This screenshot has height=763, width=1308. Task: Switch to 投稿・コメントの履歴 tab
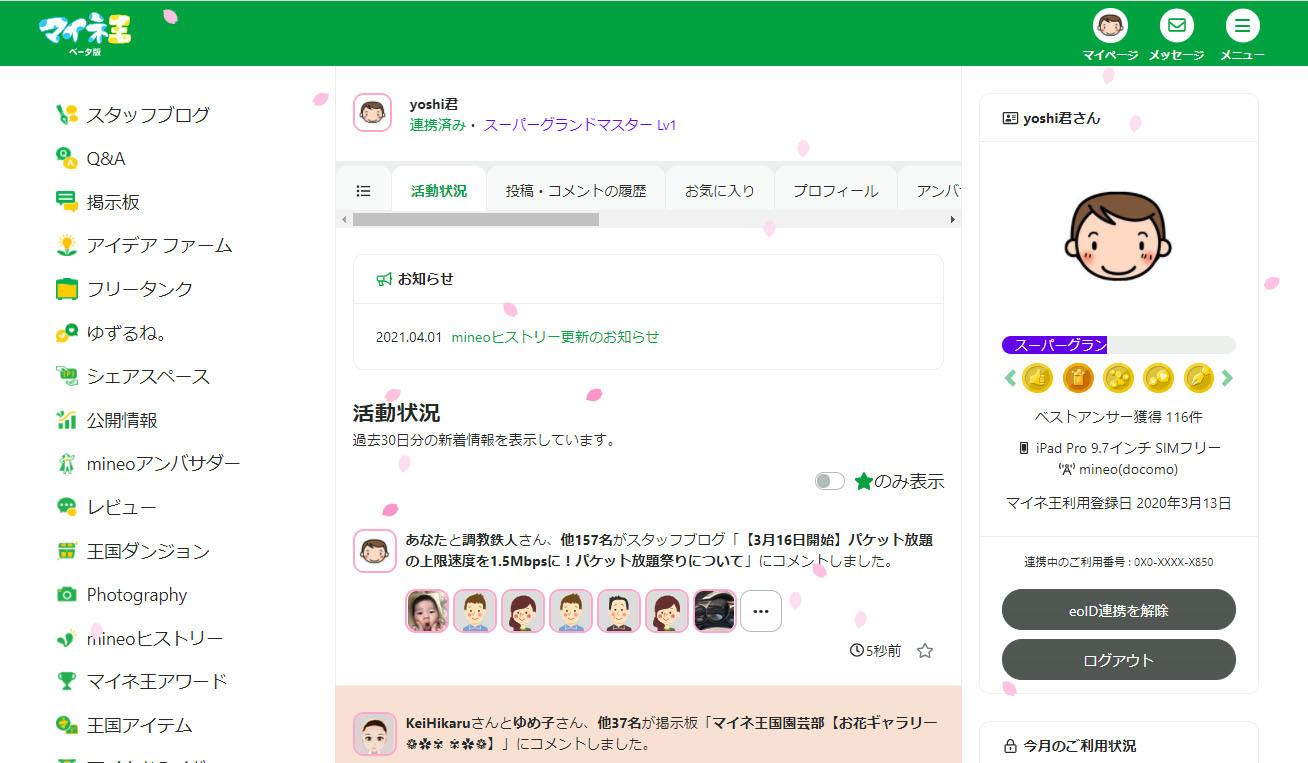[x=575, y=190]
